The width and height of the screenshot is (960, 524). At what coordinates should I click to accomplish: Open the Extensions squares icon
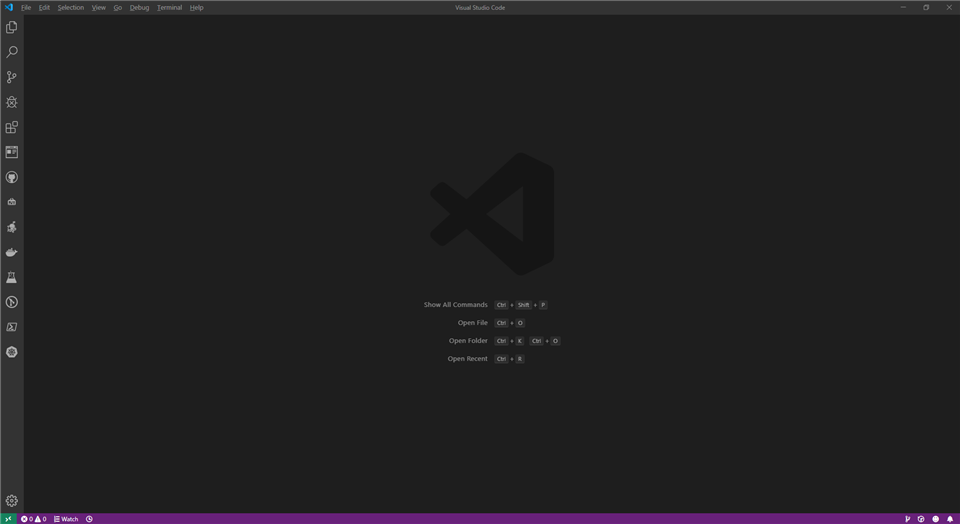click(x=12, y=127)
